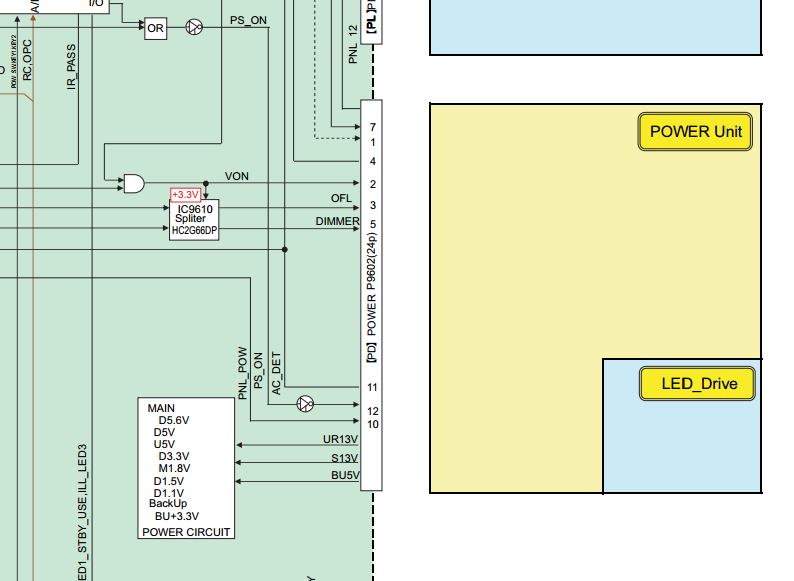Click the red +3.3V supply label
This screenshot has height=581, width=794.
pos(185,195)
